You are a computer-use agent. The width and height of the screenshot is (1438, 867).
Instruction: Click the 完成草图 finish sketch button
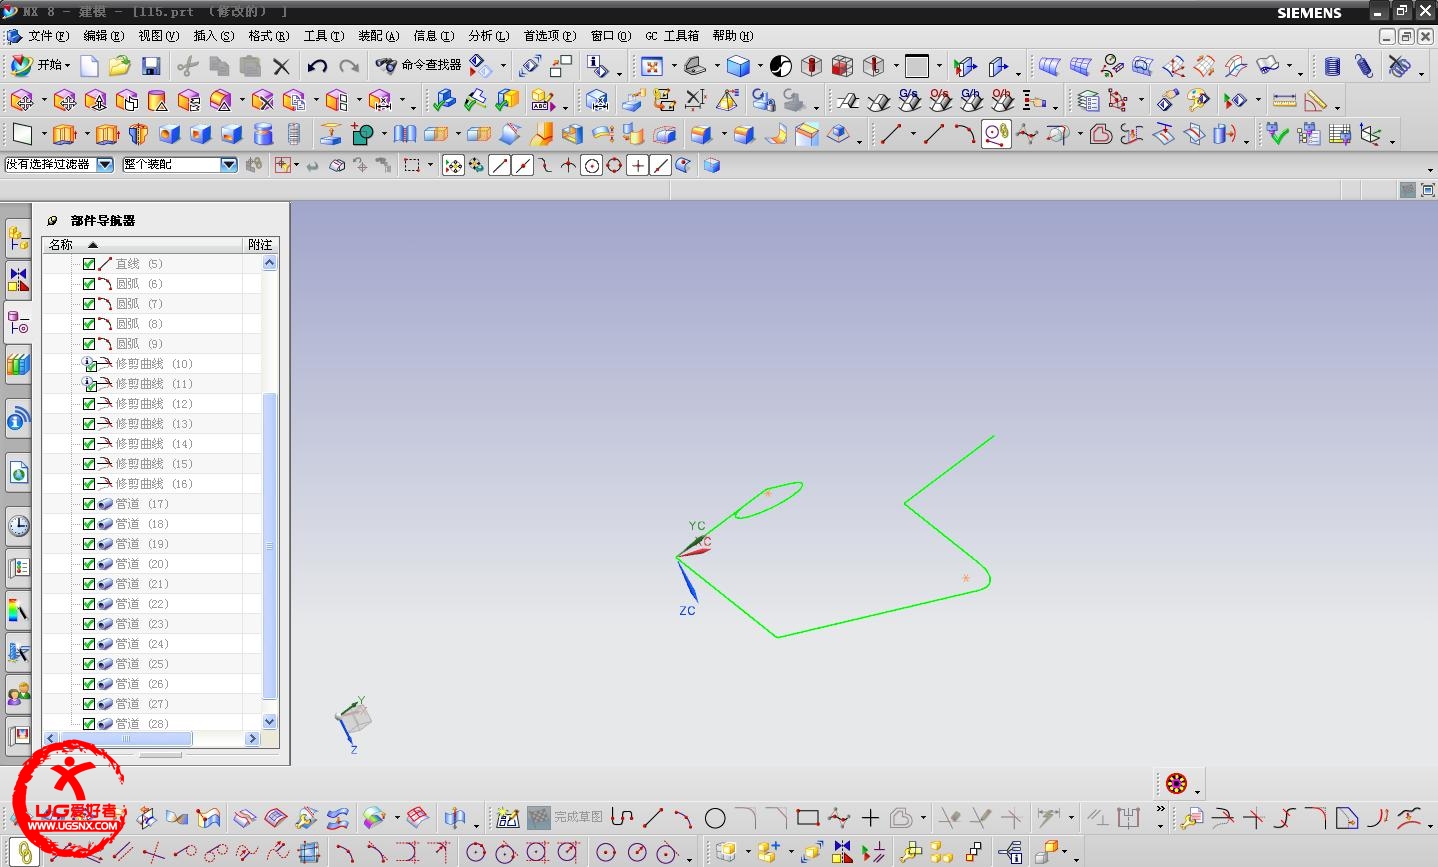(x=565, y=818)
